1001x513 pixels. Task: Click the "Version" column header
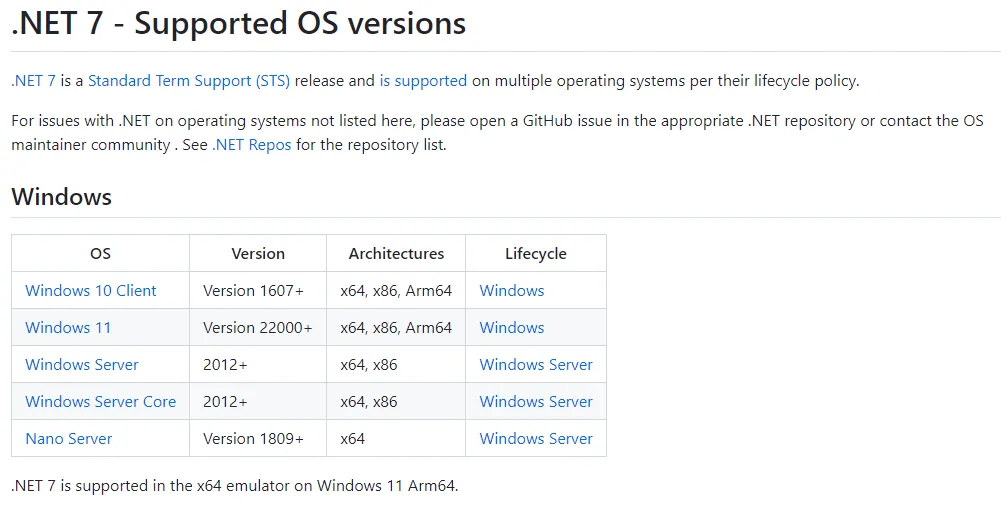(x=258, y=254)
